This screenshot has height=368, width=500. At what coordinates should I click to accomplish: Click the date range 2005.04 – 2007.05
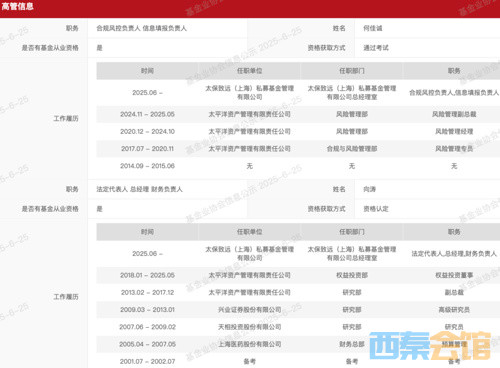pyautogui.click(x=147, y=344)
